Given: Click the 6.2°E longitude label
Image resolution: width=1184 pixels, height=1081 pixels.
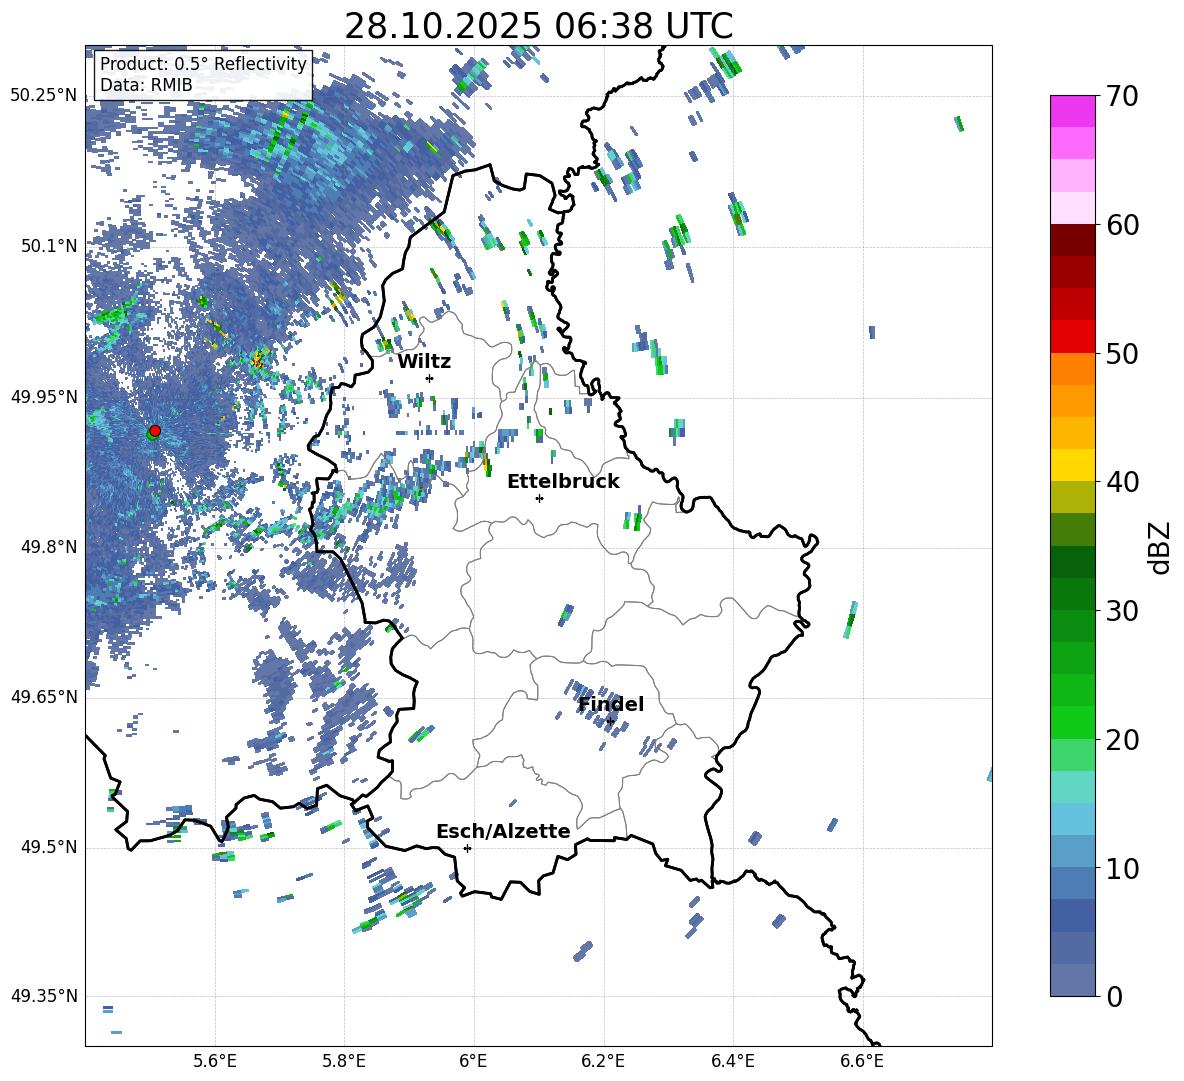Looking at the screenshot, I should (603, 1061).
